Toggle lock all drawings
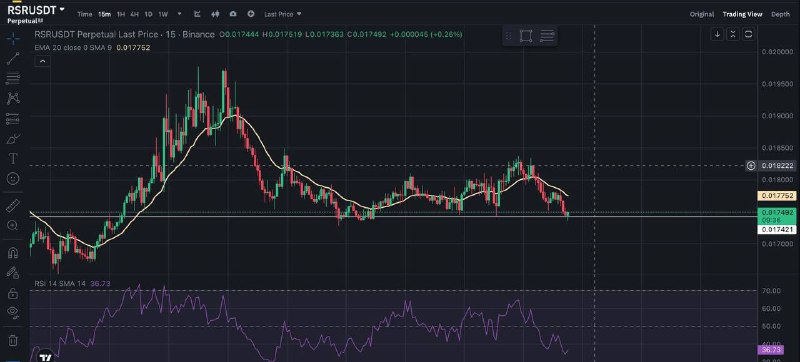800x362 pixels. point(13,293)
